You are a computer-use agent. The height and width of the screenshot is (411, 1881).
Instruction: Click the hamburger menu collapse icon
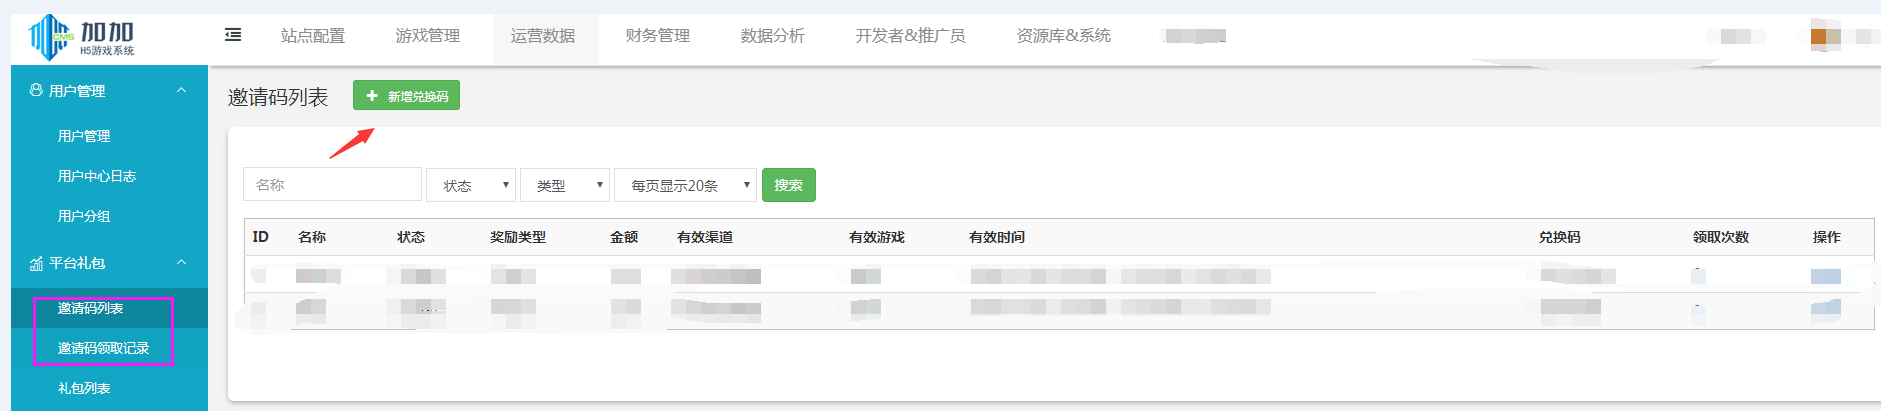[x=233, y=35]
